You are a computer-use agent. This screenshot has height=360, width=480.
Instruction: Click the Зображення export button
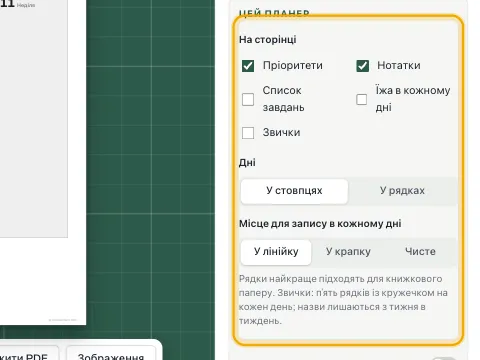111,354
